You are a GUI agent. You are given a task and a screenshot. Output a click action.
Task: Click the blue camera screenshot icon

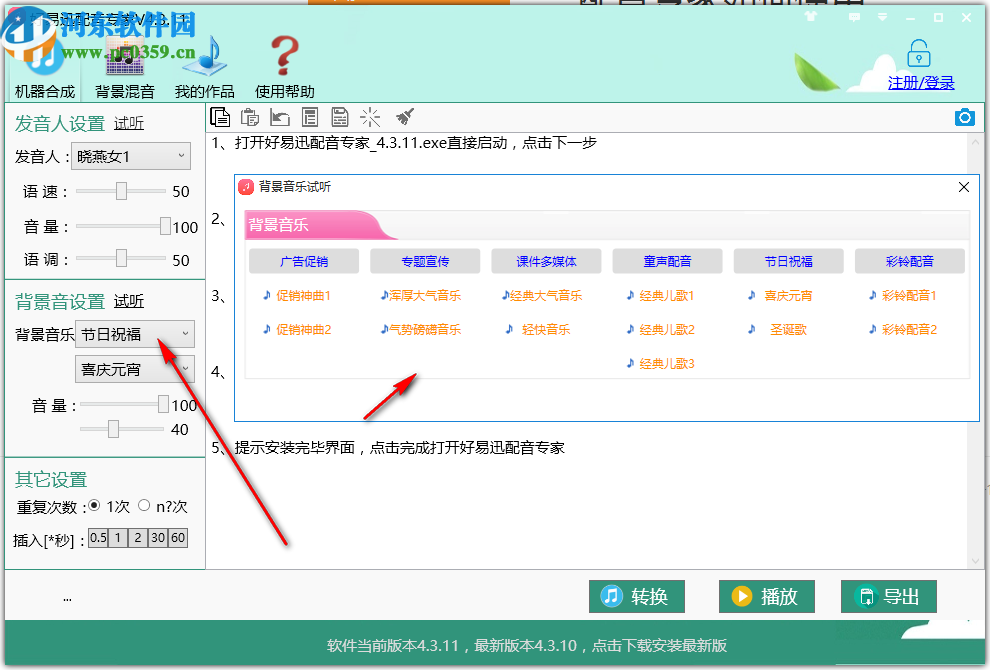pyautogui.click(x=965, y=117)
